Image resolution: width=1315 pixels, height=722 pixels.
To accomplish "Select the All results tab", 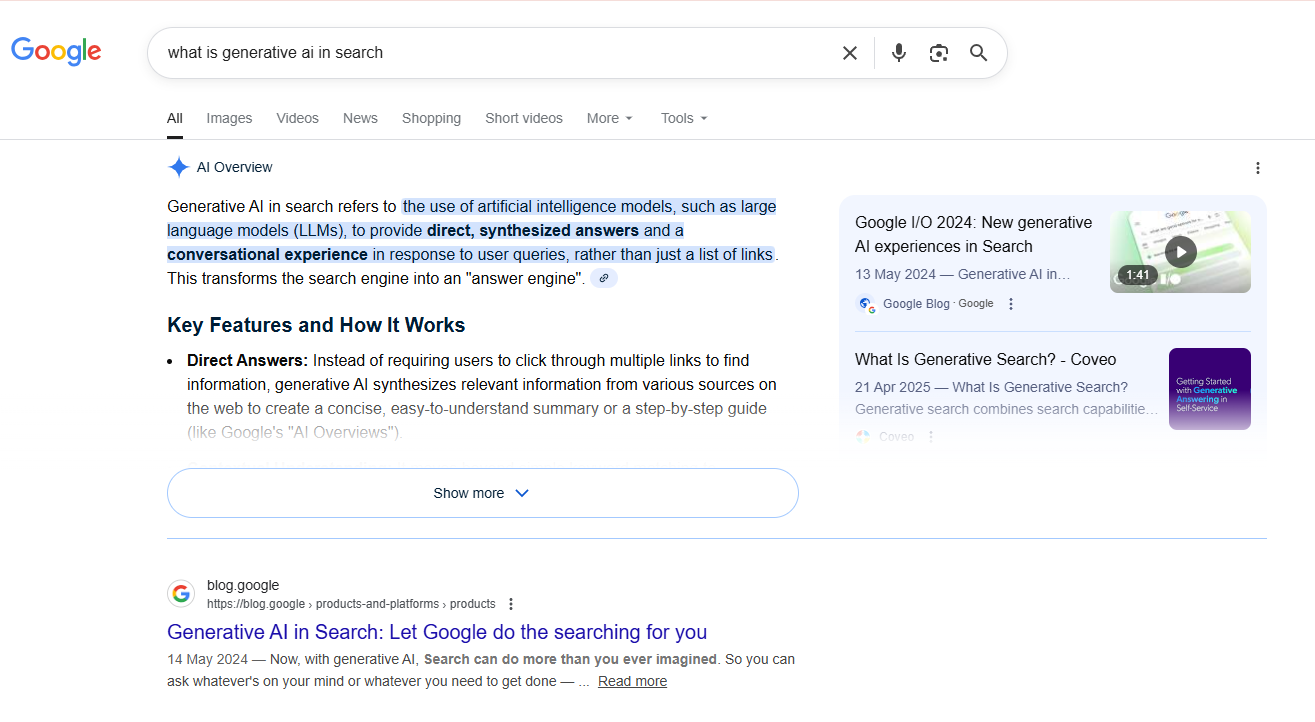I will (x=175, y=118).
